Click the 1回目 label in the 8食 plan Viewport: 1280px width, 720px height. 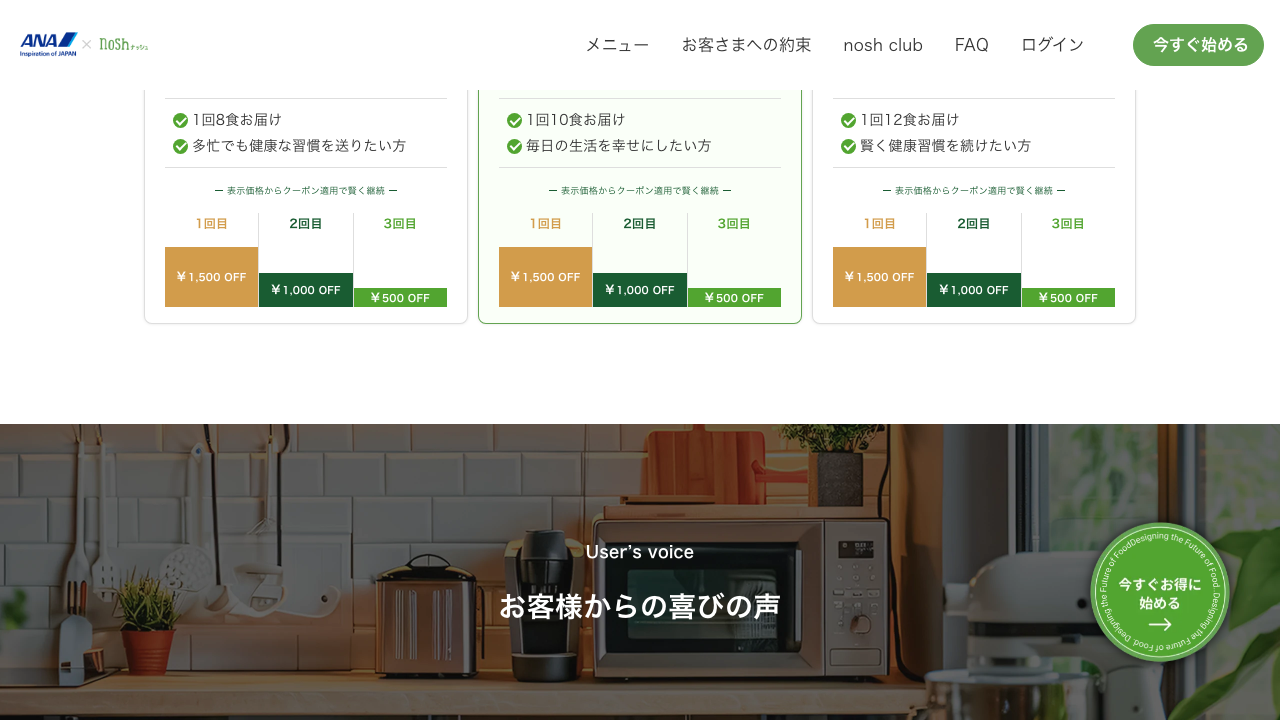click(x=212, y=224)
